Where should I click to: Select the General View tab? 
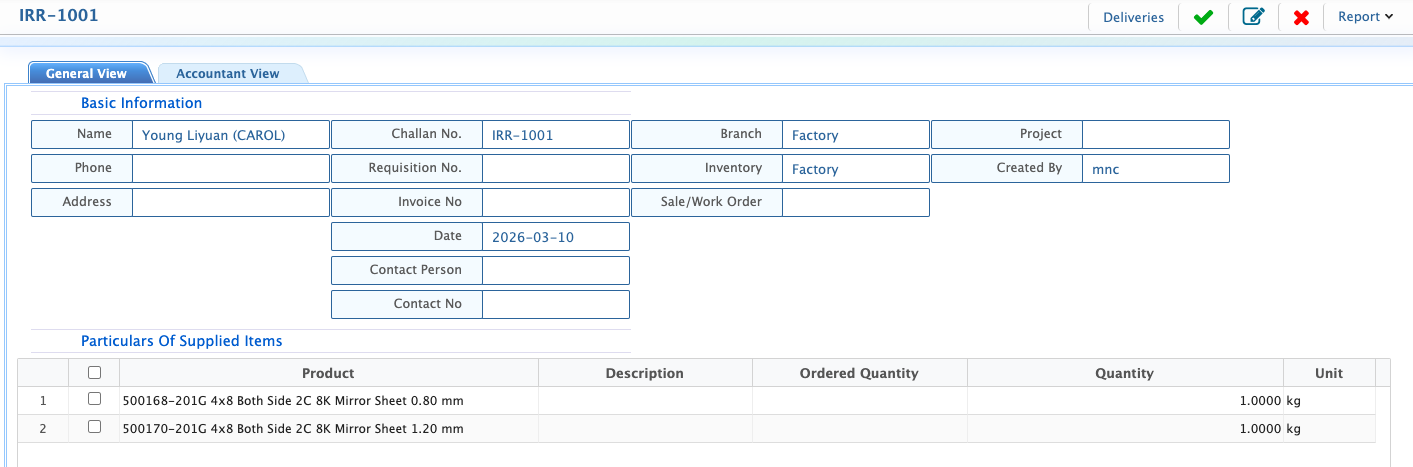[87, 73]
